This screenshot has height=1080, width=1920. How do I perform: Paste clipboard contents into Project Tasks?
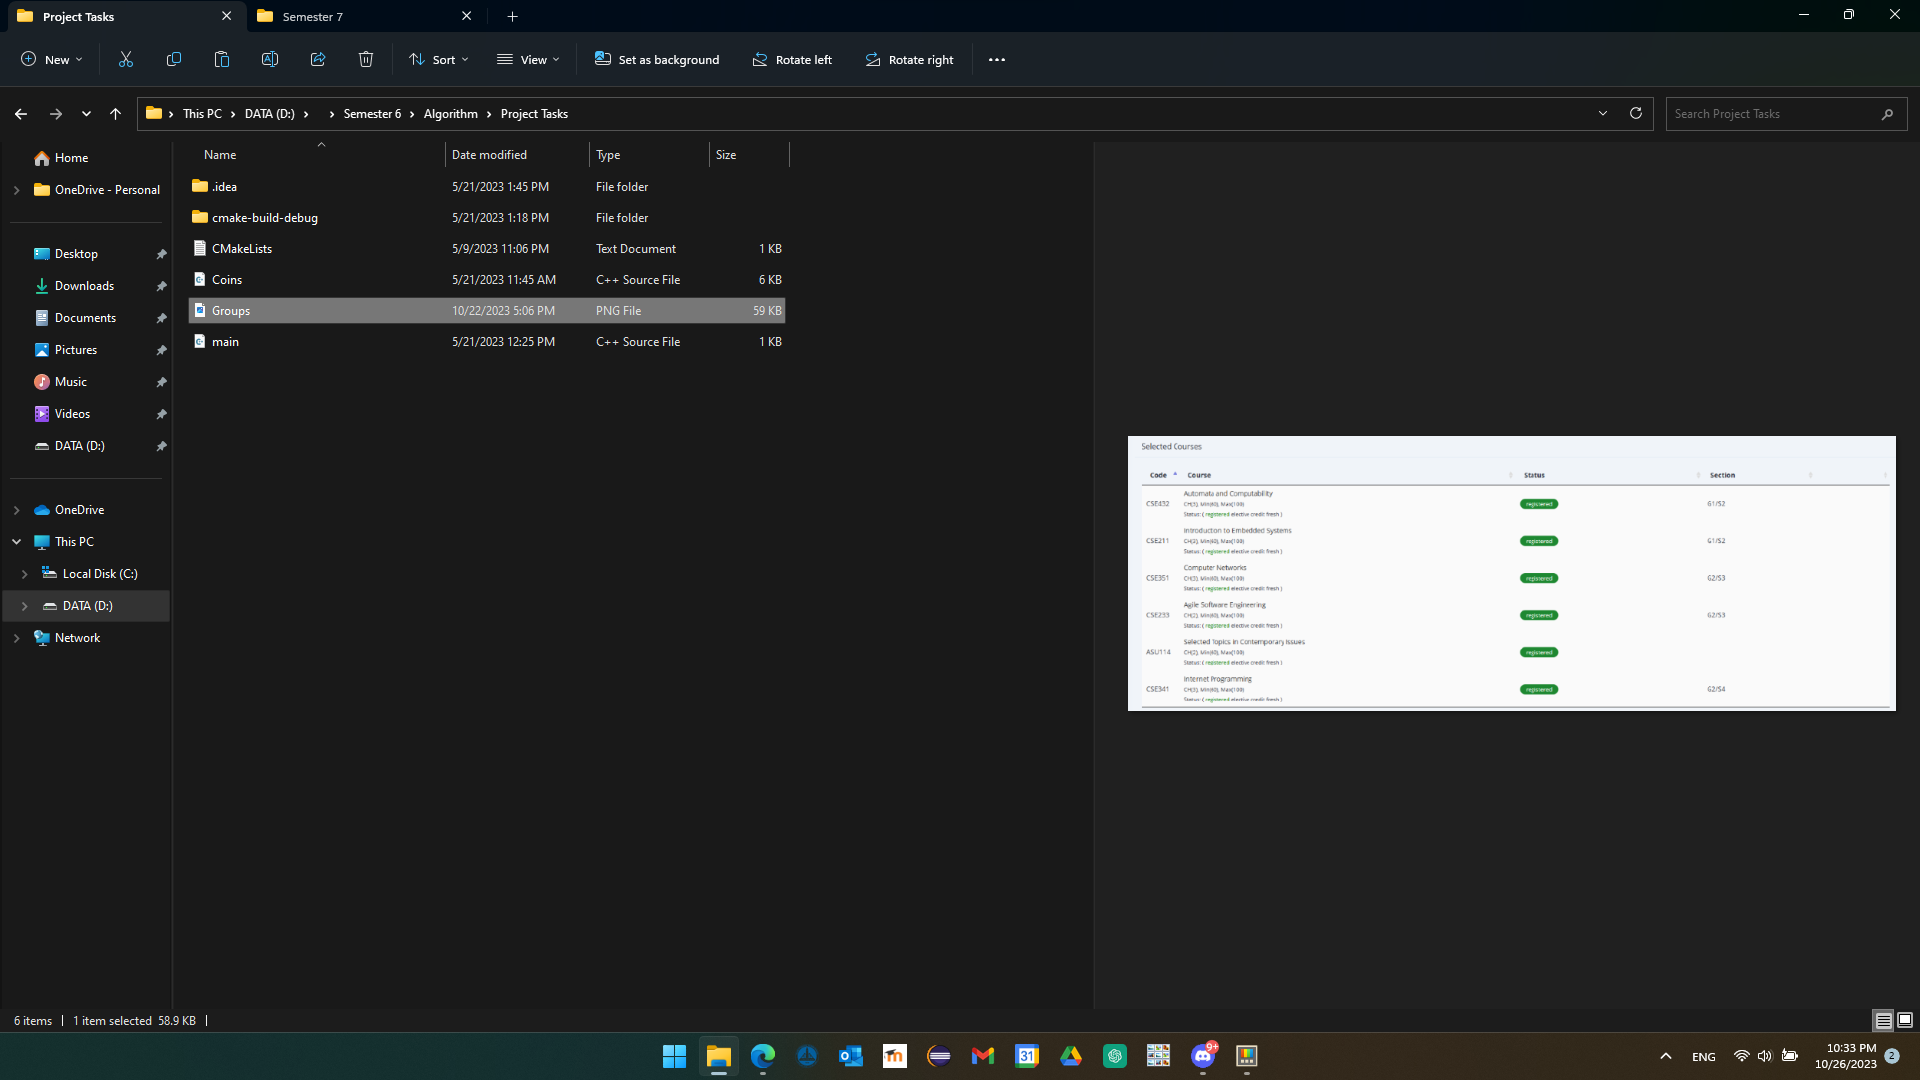click(x=221, y=59)
